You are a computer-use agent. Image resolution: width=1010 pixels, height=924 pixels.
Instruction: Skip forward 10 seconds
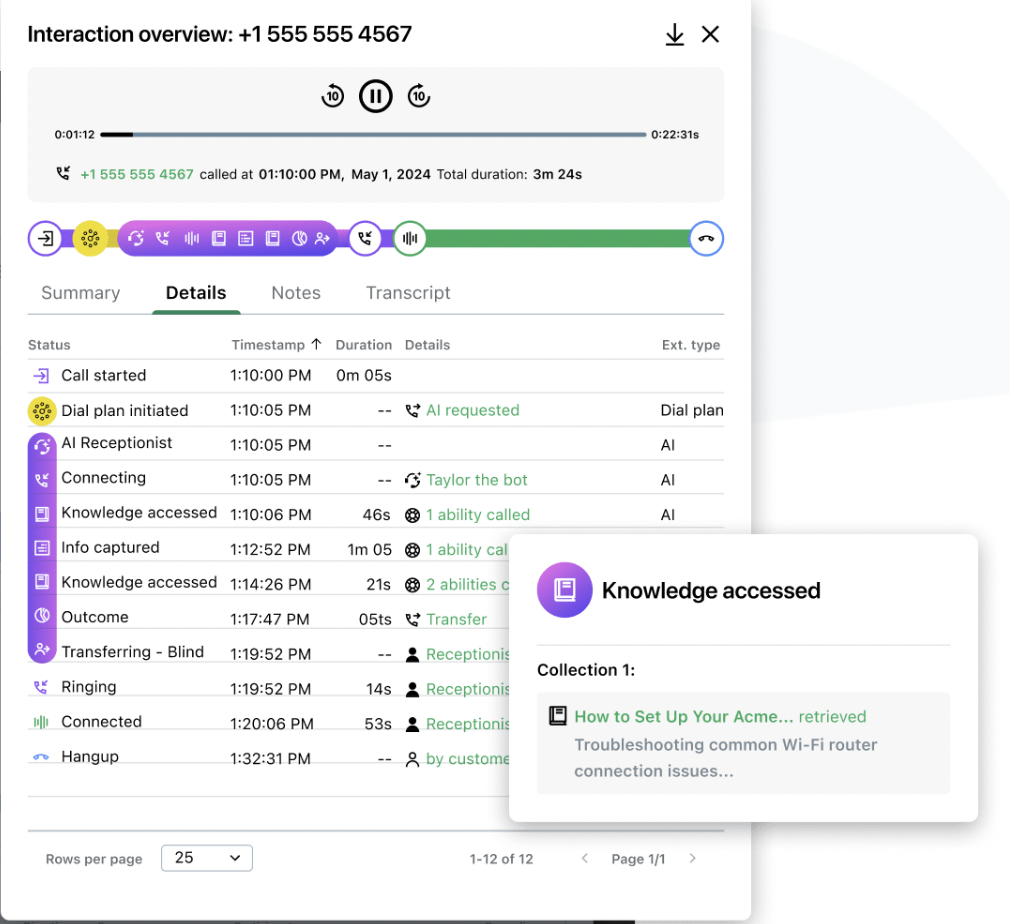click(x=419, y=97)
